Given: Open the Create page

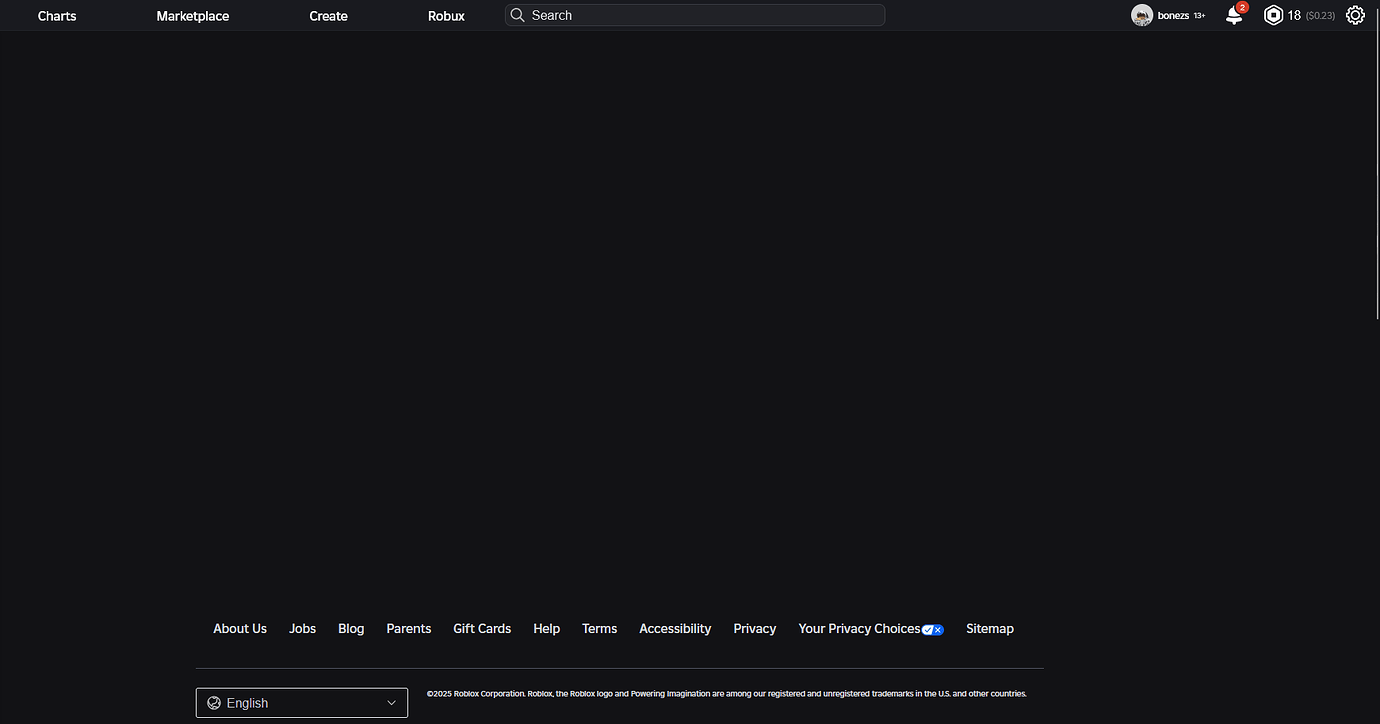Looking at the screenshot, I should (x=329, y=16).
